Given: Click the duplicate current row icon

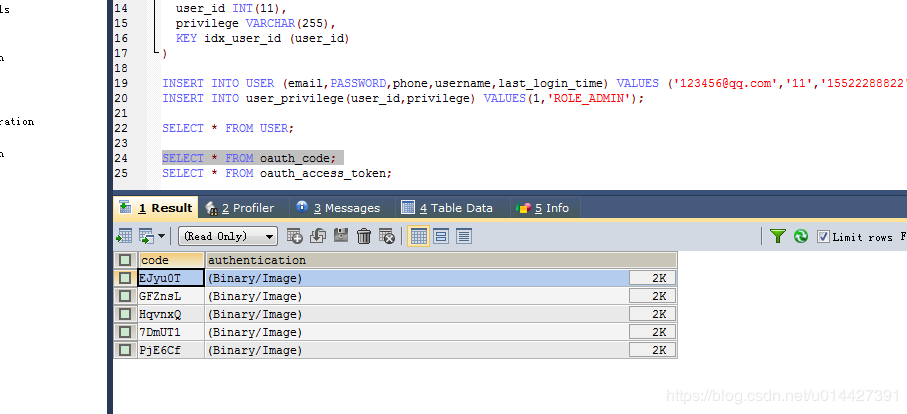Looking at the screenshot, I should (318, 236).
